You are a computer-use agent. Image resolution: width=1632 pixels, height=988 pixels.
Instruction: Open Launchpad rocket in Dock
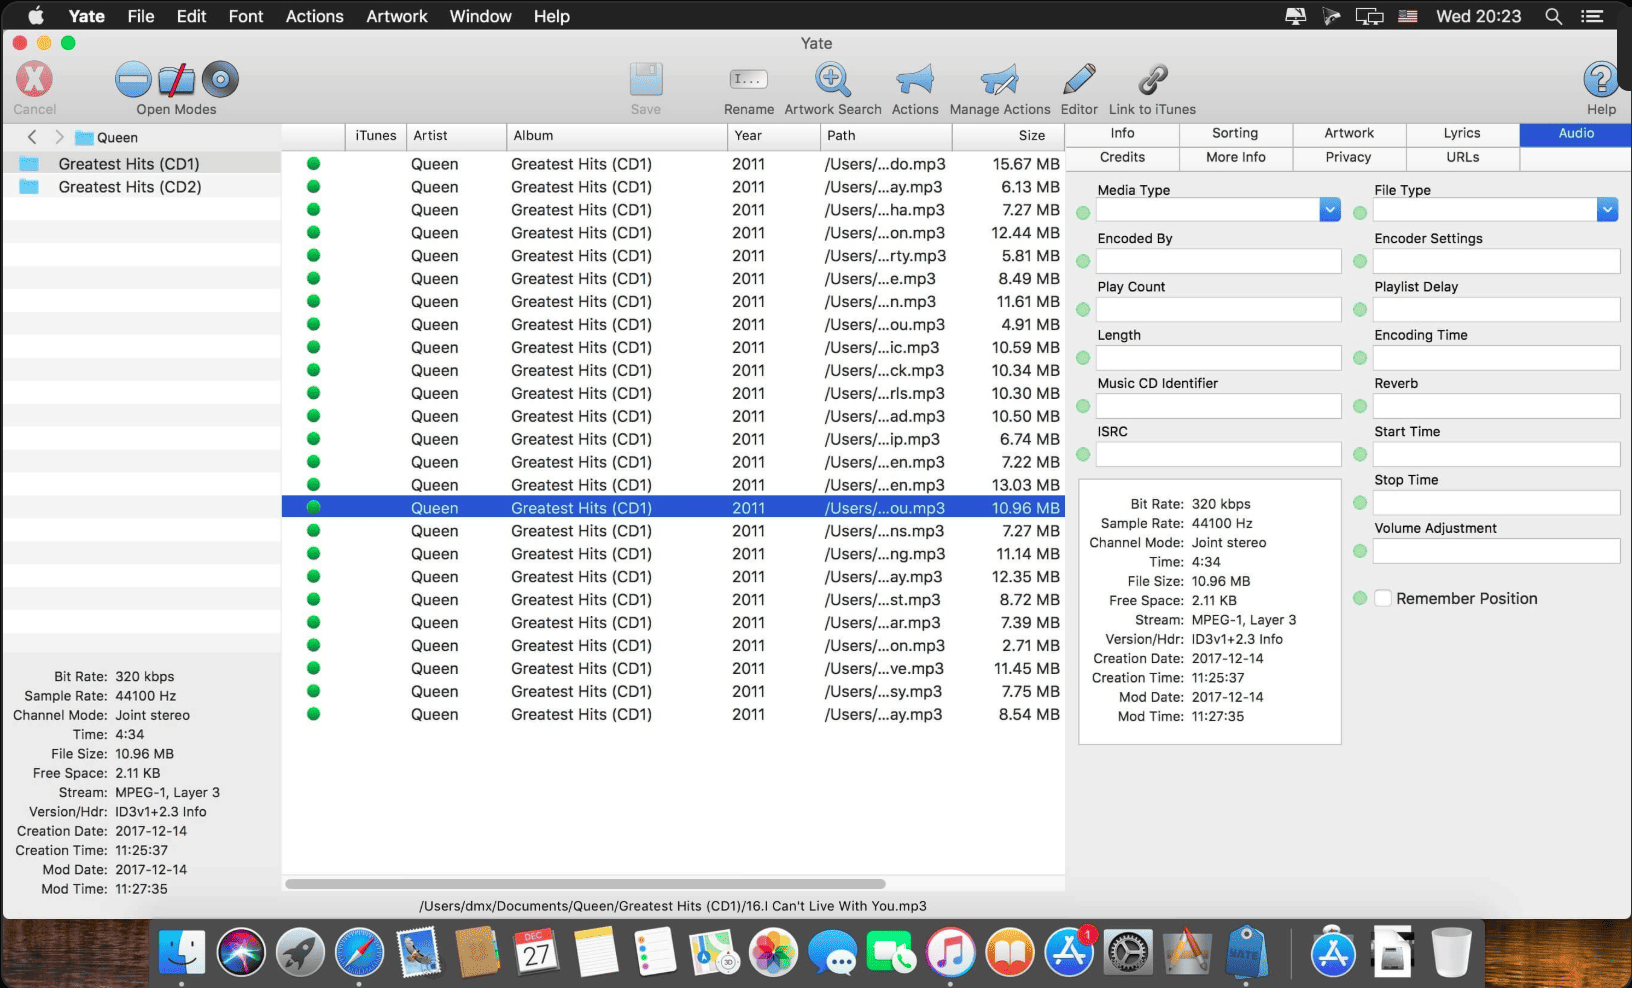click(x=300, y=952)
